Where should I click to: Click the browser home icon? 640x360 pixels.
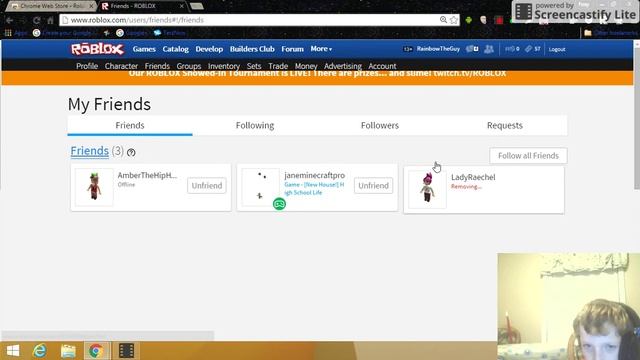pos(50,20)
